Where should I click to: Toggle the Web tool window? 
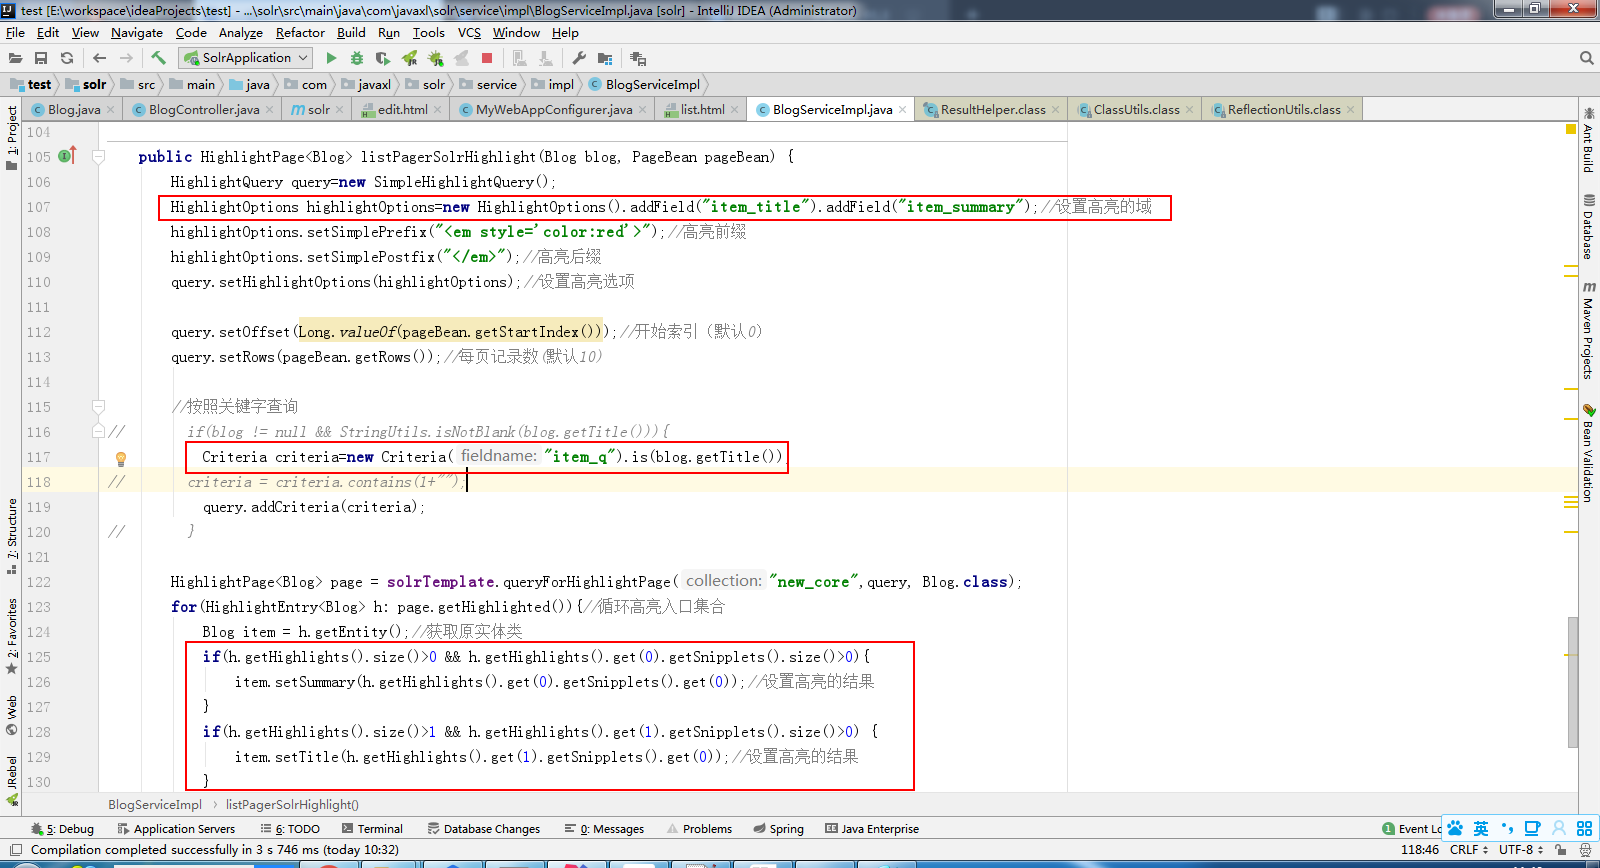11,715
